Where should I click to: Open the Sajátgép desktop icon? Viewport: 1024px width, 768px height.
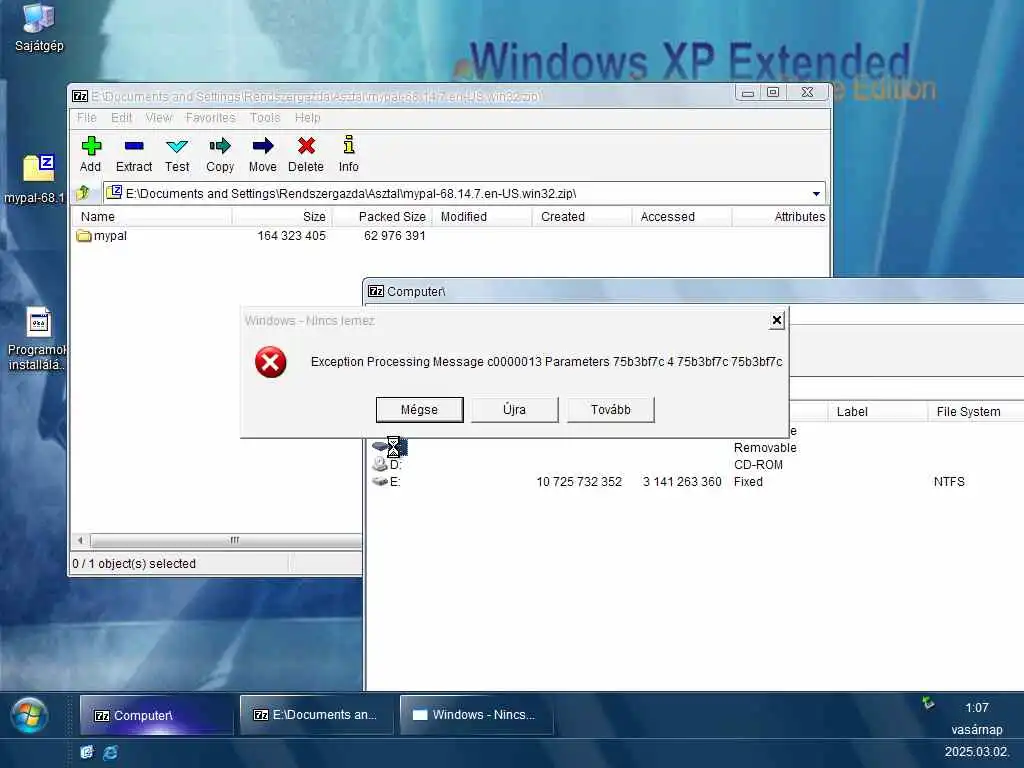[39, 28]
